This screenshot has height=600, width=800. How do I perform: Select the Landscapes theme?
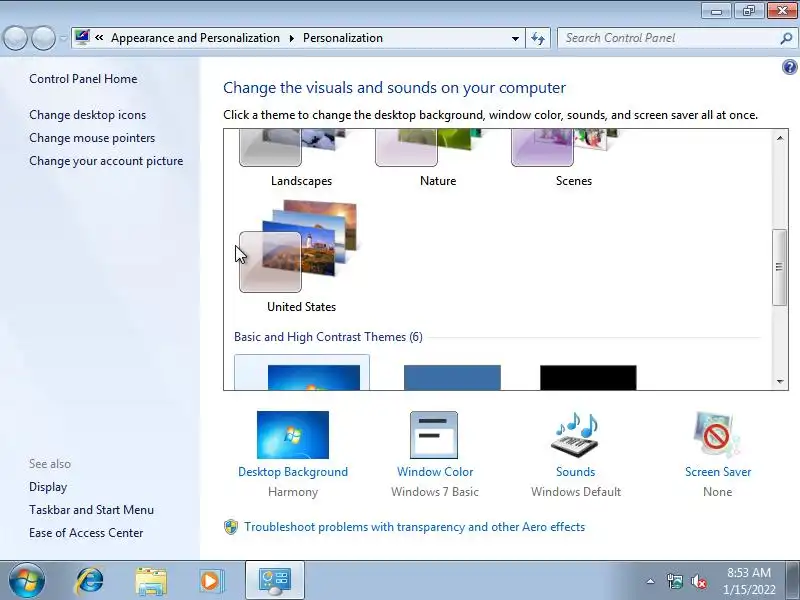point(301,159)
